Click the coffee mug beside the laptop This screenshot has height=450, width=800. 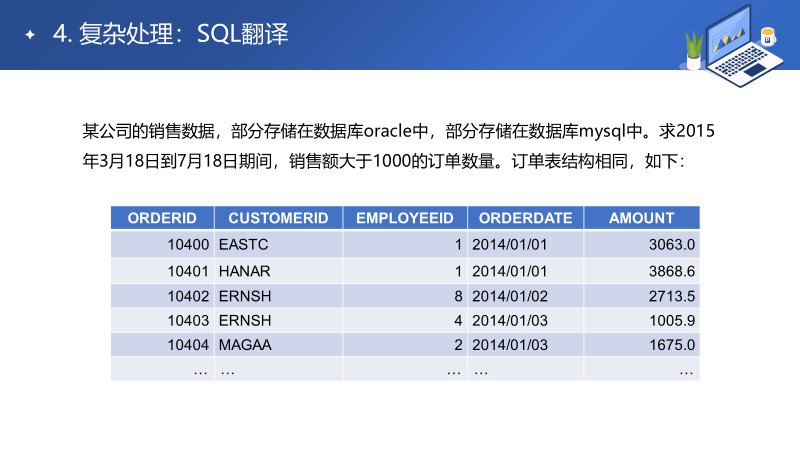(768, 36)
